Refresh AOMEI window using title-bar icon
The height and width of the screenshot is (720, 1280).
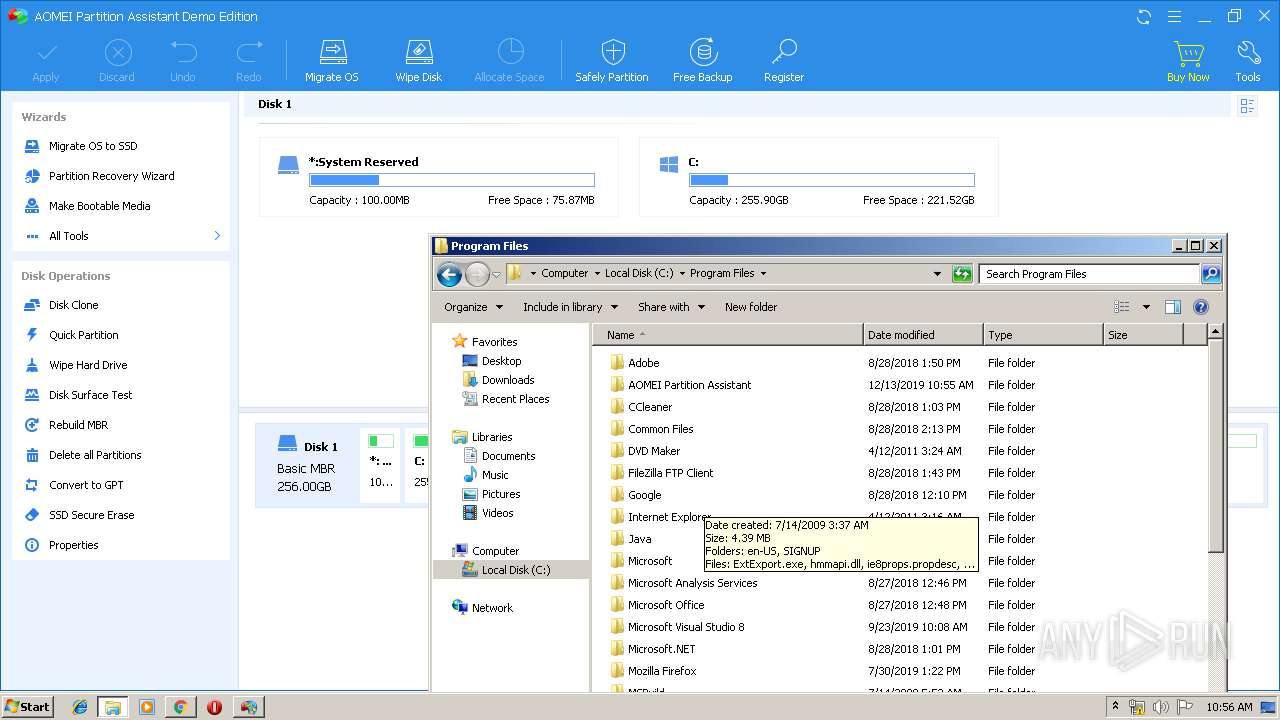point(1144,16)
